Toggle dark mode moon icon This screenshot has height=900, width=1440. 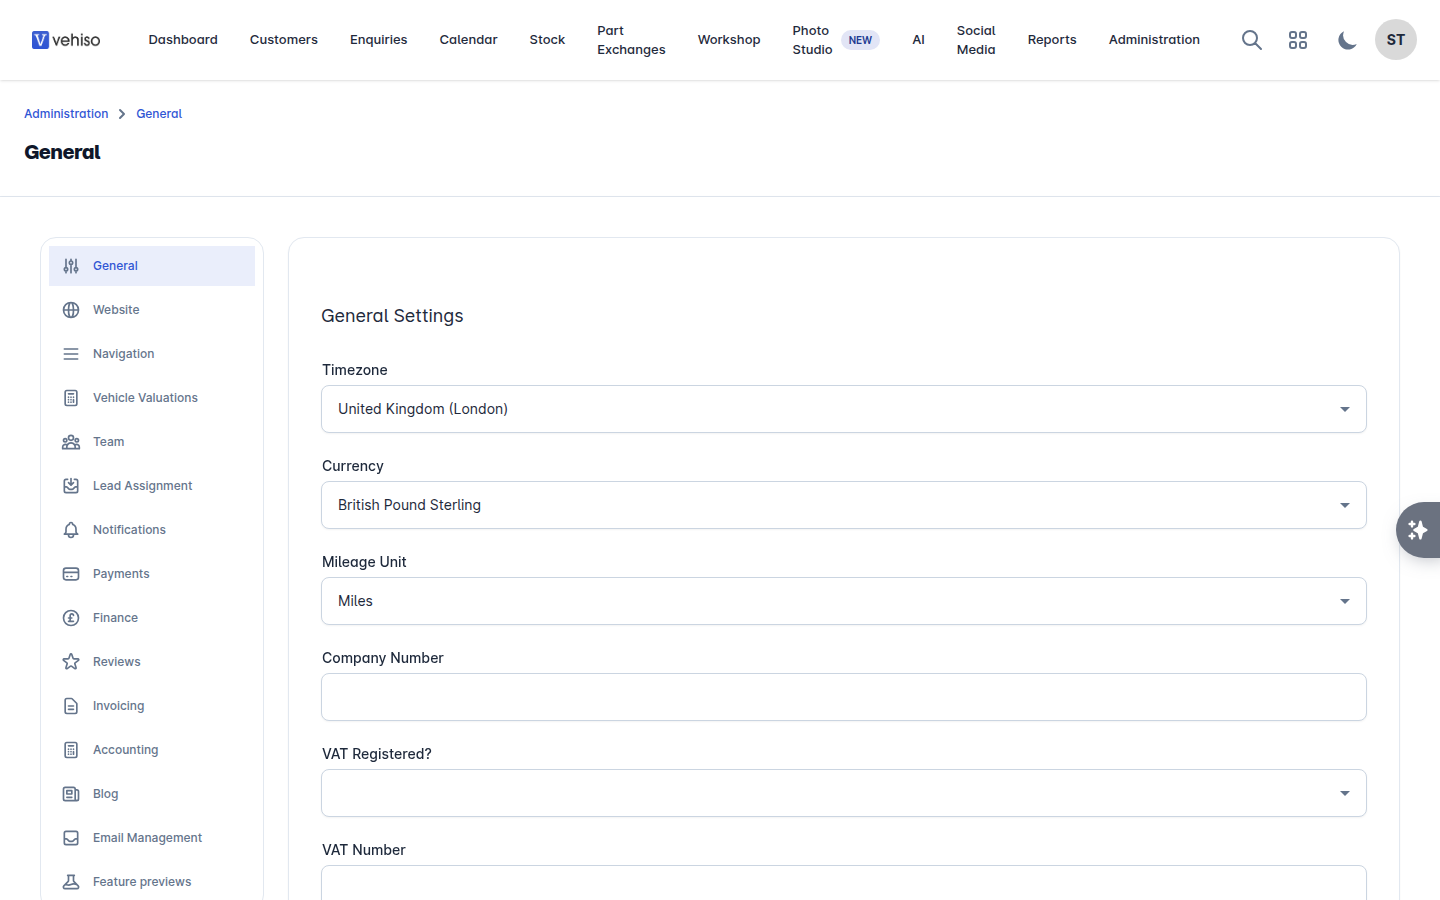1347,40
